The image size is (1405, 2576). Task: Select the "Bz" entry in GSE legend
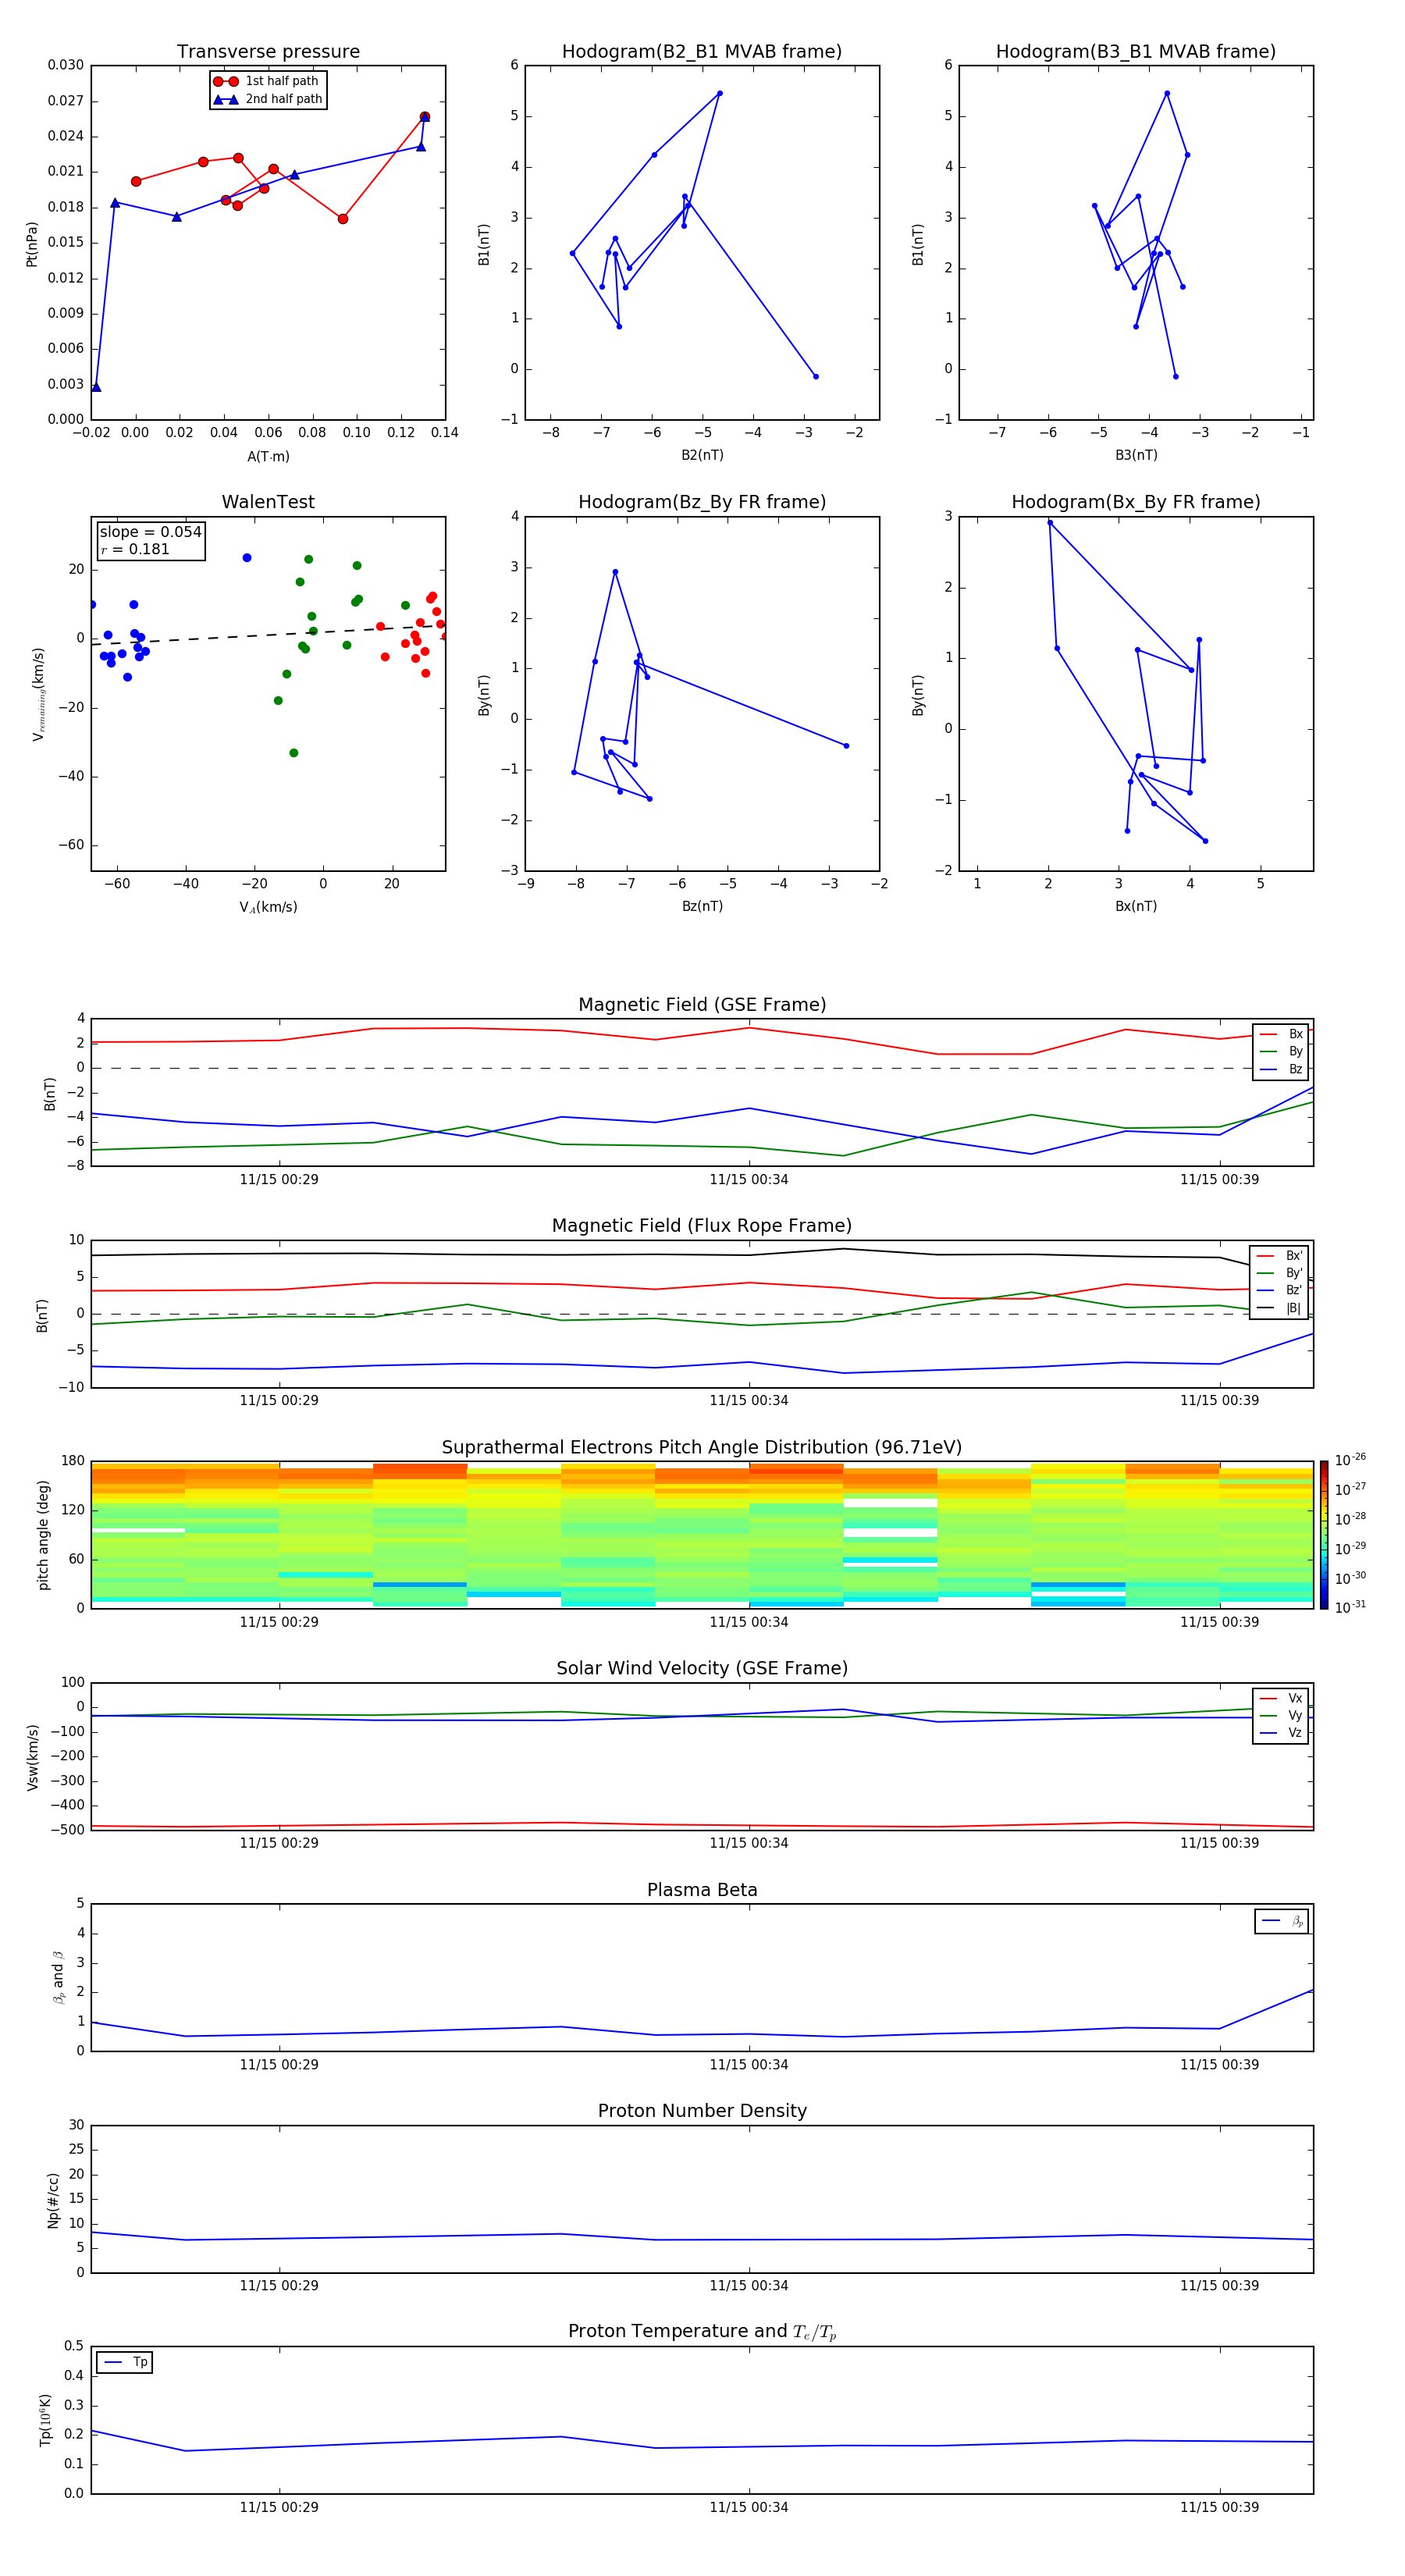tap(1281, 1069)
